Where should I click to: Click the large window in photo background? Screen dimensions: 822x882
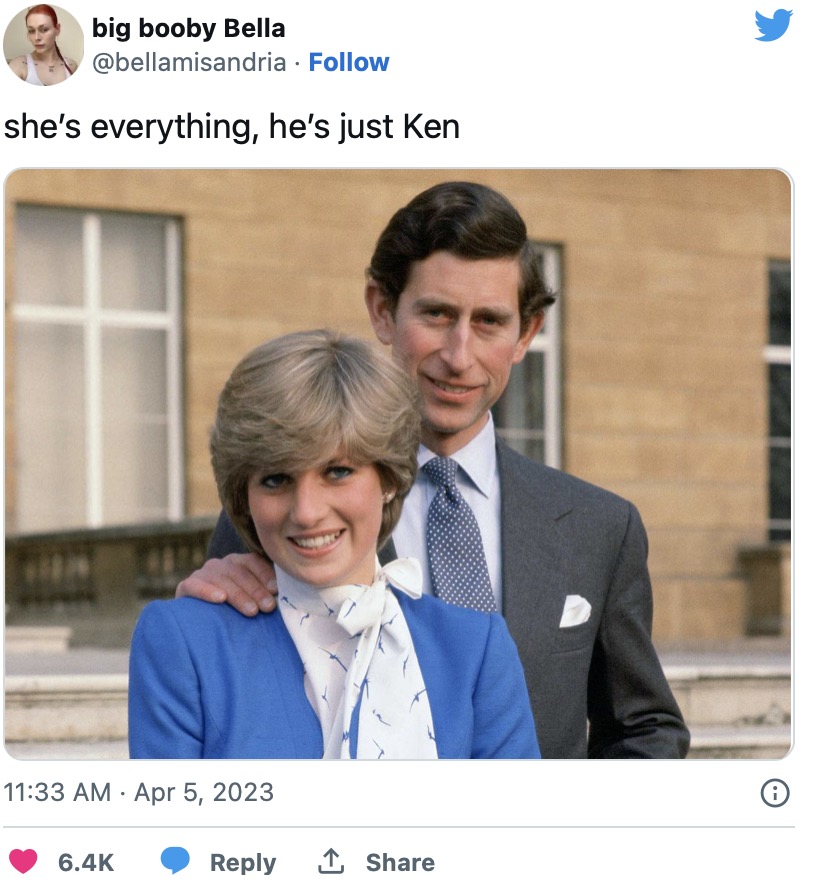98,366
